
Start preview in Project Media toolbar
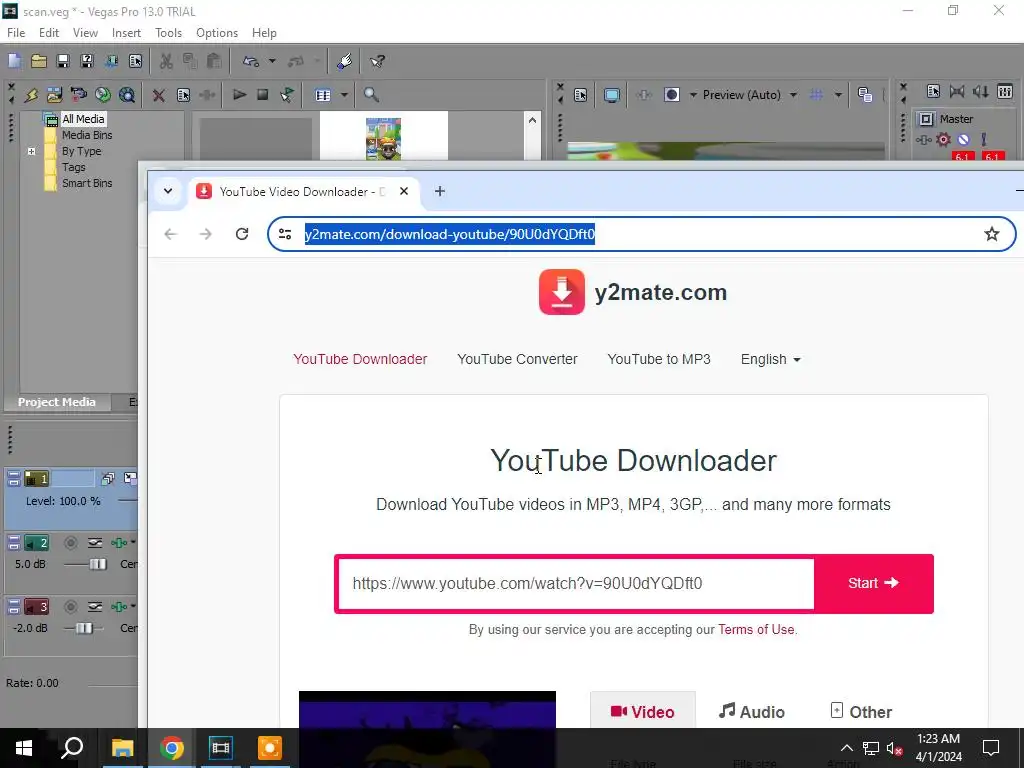239,95
